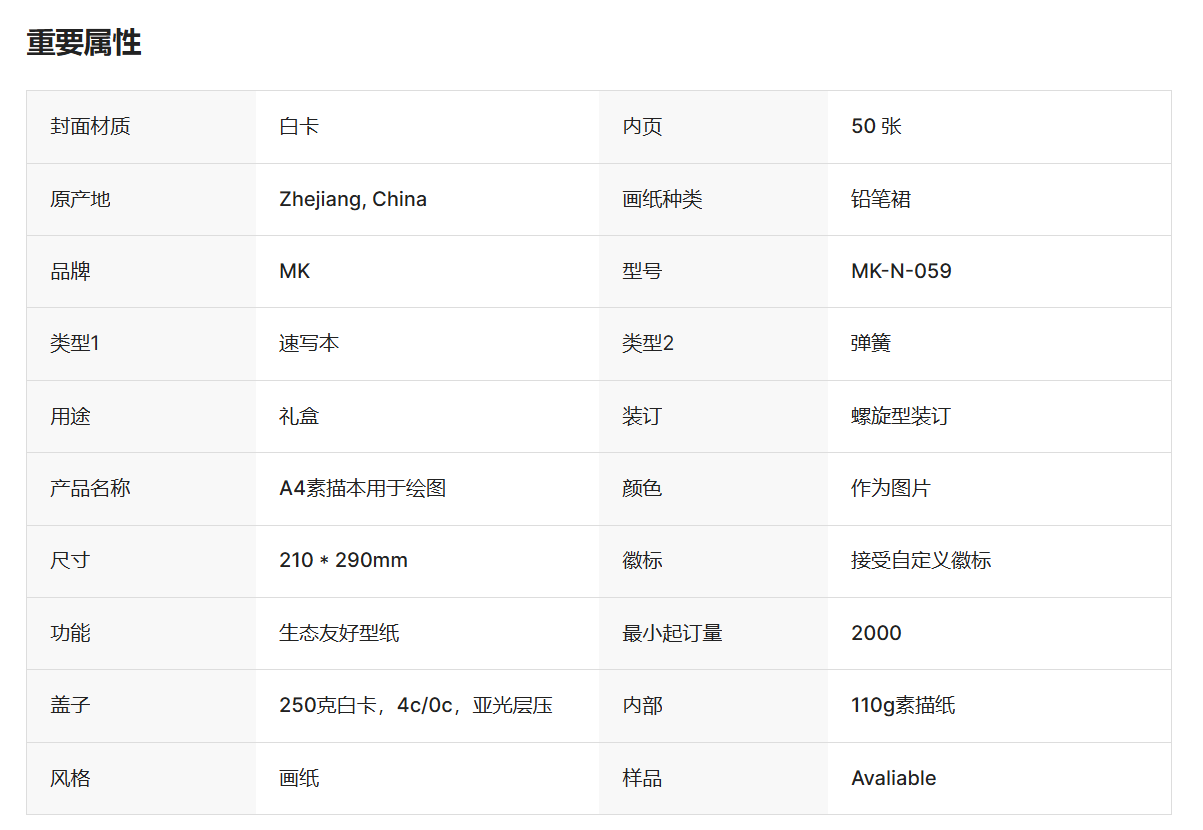Click the 接受自定义徽标 logo value
Viewport: 1203px width, 830px height.
(x=921, y=560)
